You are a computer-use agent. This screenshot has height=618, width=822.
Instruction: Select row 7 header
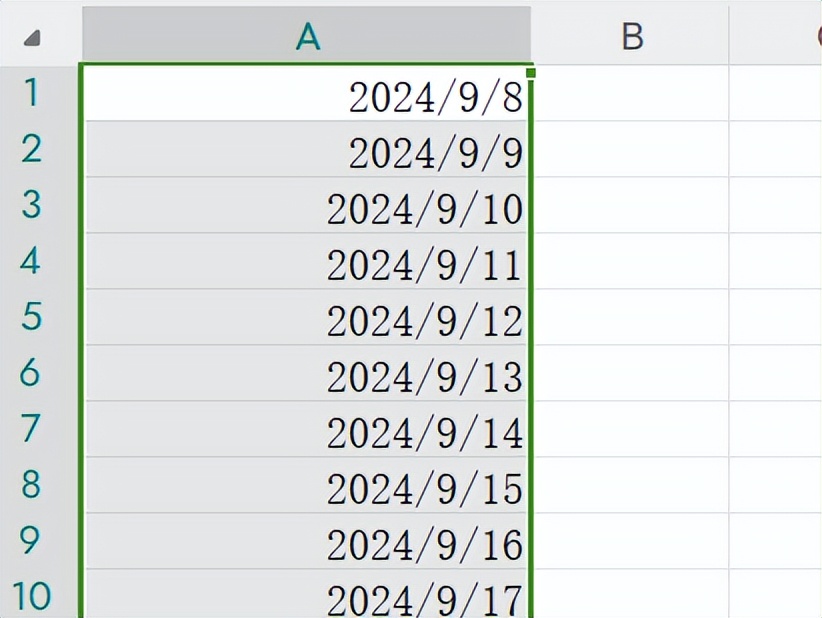39,429
